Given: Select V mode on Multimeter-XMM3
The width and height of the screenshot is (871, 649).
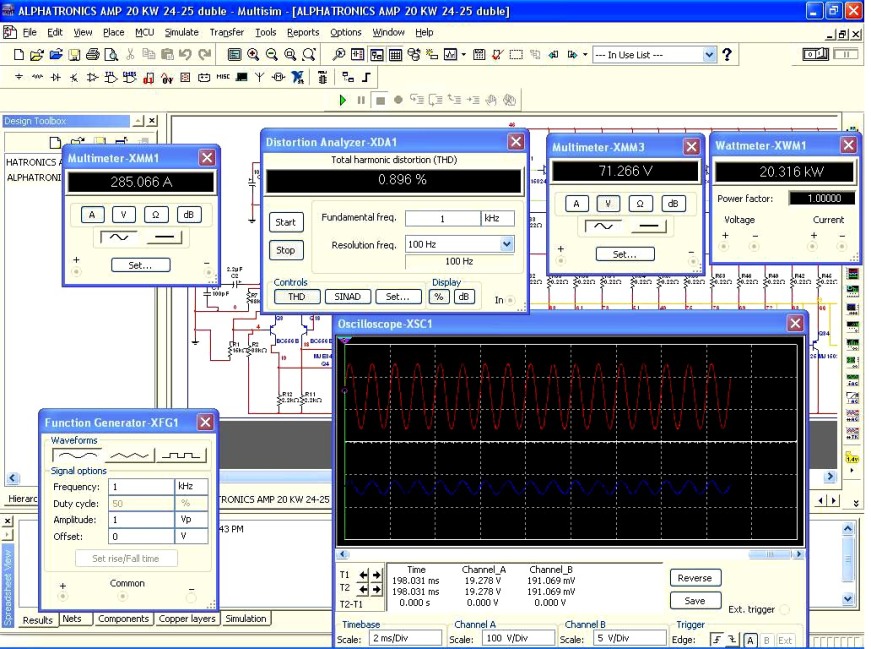Looking at the screenshot, I should pos(608,203).
